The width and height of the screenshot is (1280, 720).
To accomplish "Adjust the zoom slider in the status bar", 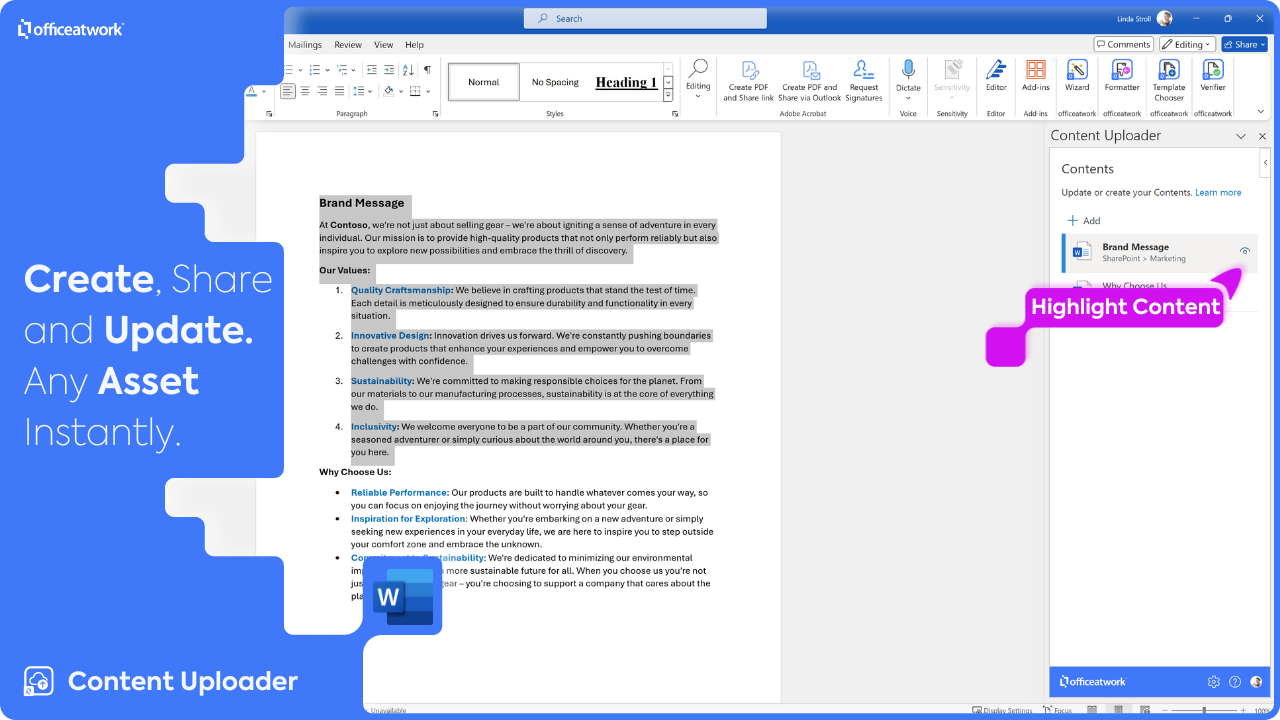I will (1205, 710).
